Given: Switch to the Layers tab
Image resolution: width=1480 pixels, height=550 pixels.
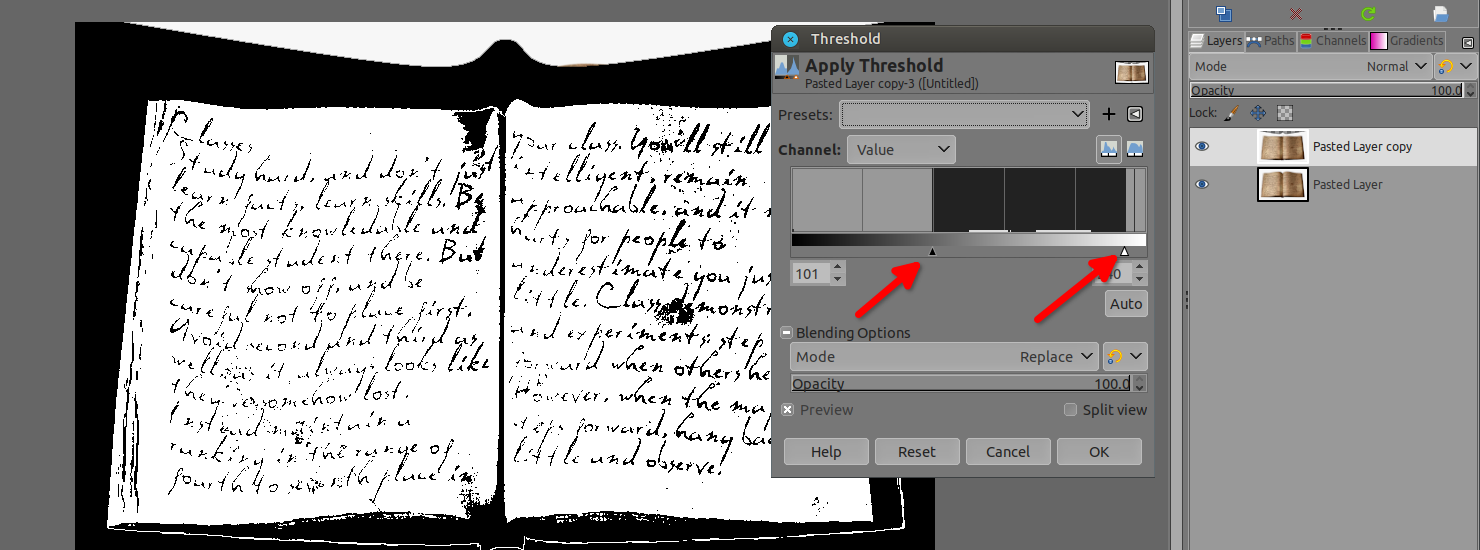Looking at the screenshot, I should [1216, 41].
